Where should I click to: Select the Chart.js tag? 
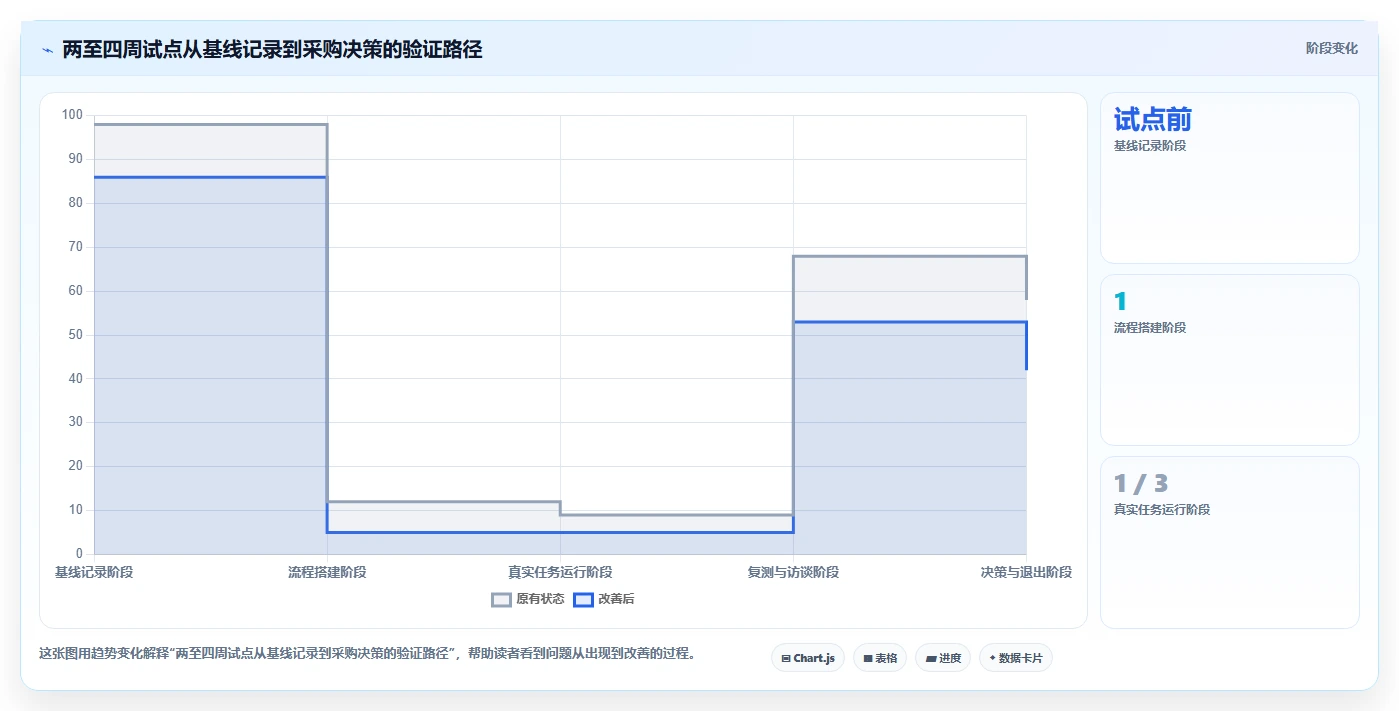coord(808,658)
